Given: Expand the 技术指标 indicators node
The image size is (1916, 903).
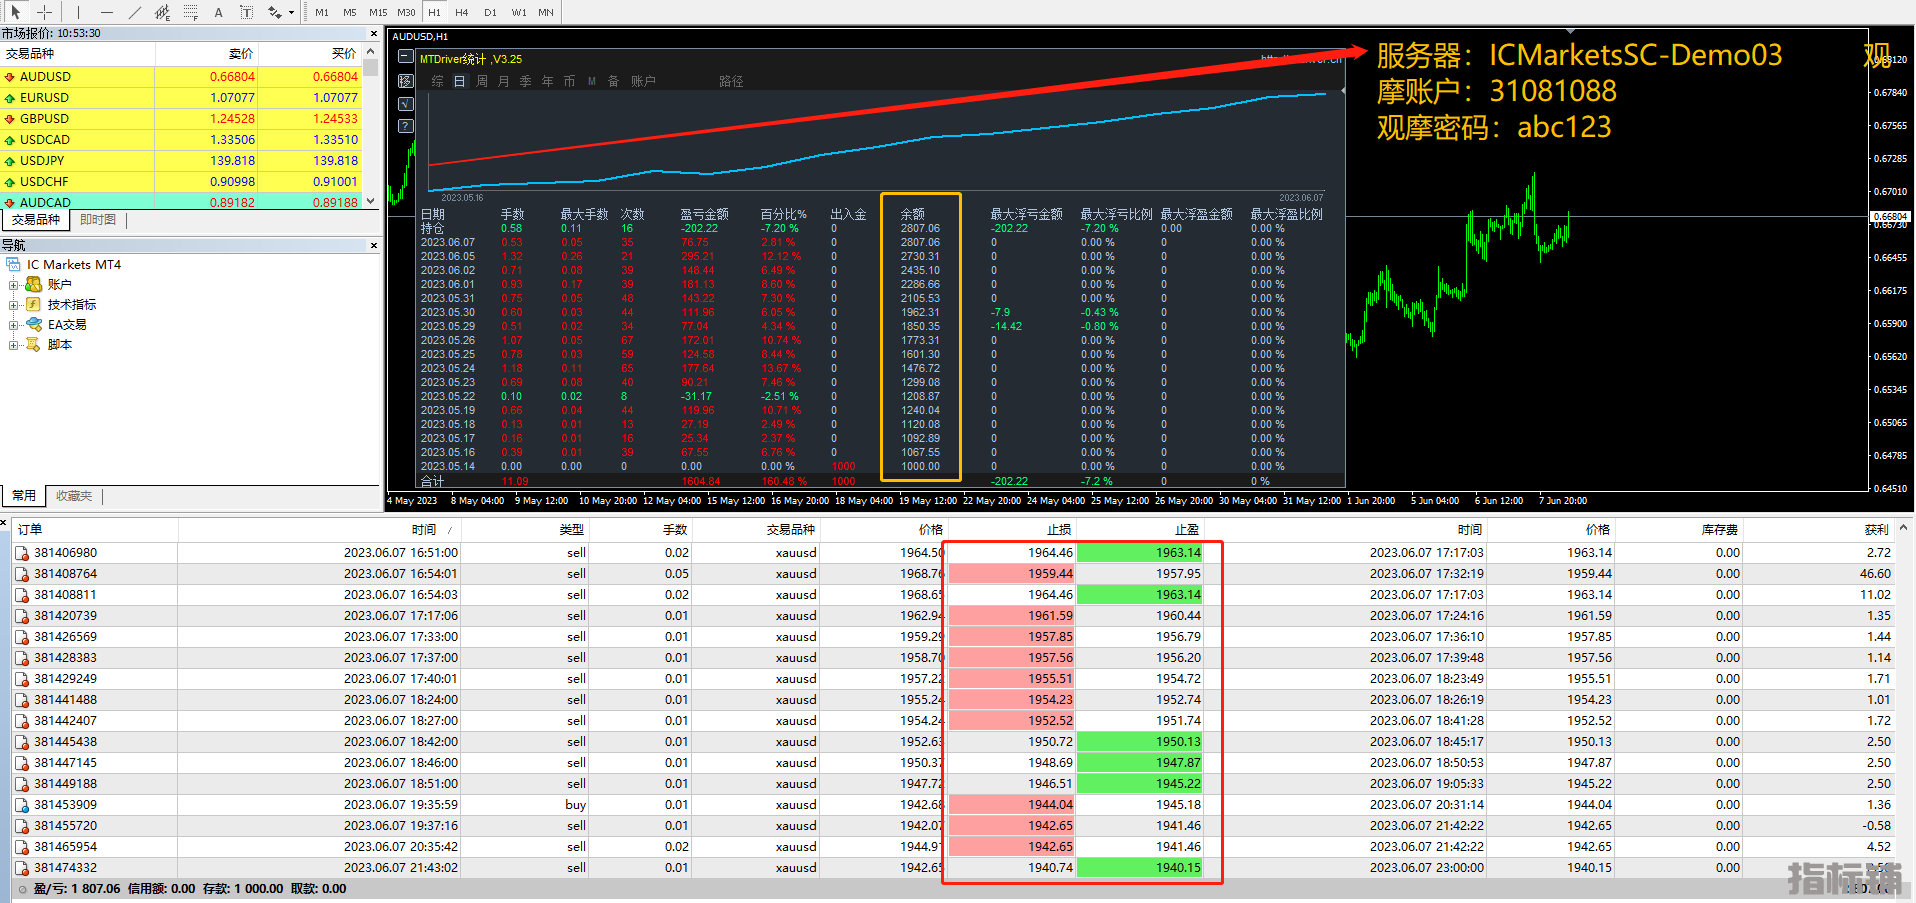Looking at the screenshot, I should coord(14,305).
